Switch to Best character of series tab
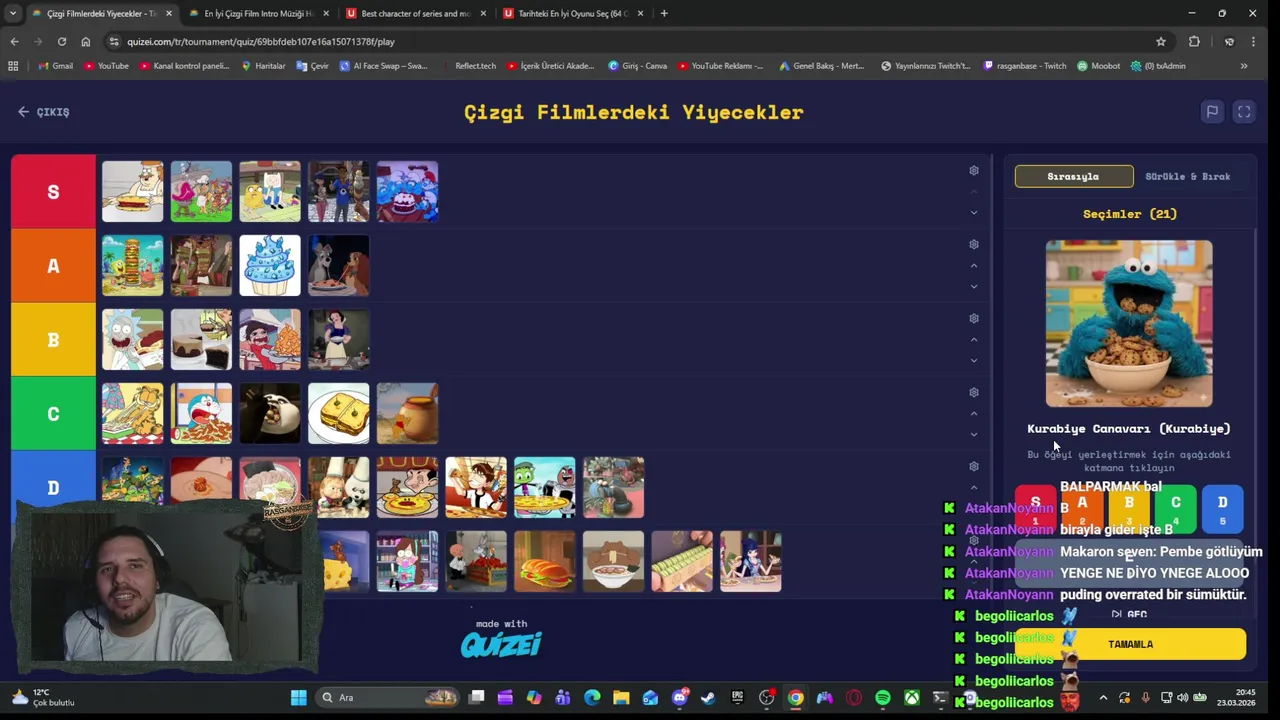The width and height of the screenshot is (1280, 720). point(415,13)
